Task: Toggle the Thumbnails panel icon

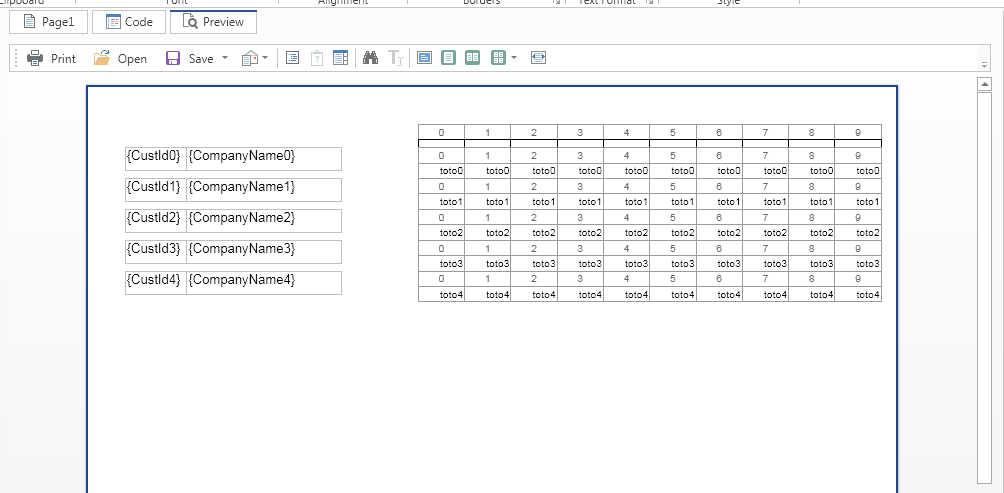Action: [340, 58]
